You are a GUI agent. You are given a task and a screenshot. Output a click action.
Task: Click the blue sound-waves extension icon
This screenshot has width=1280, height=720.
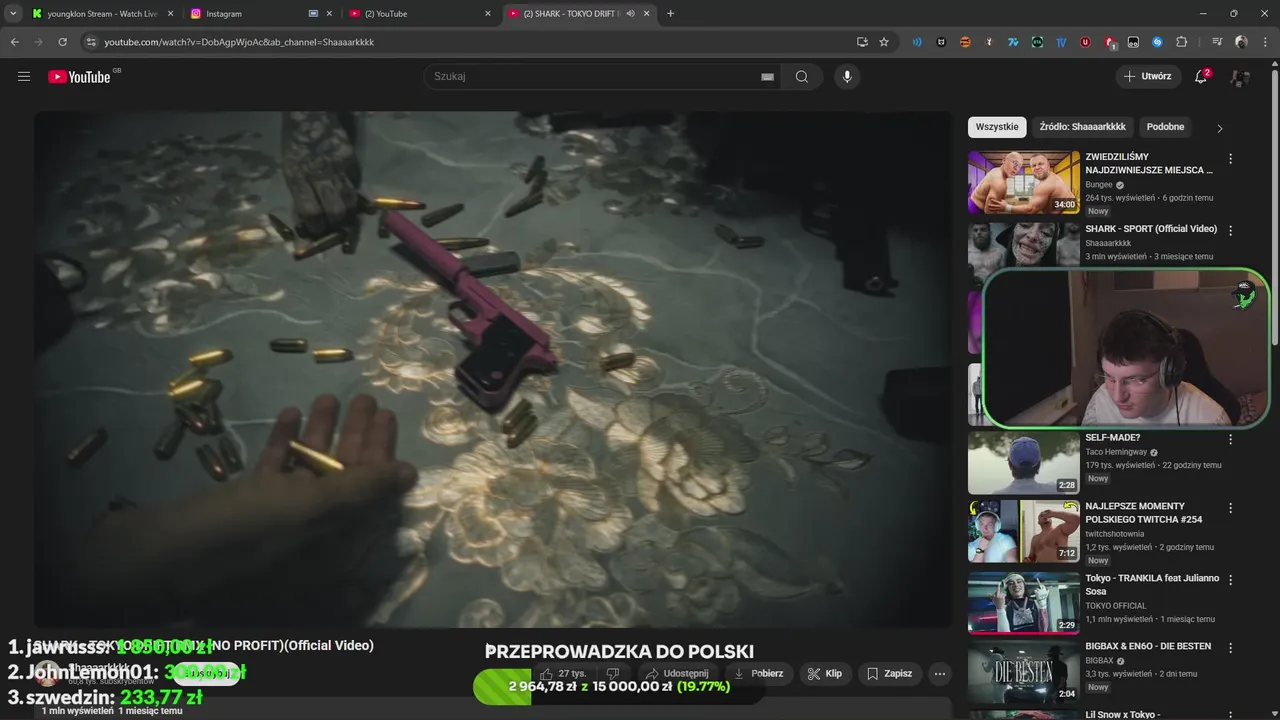pos(917,42)
